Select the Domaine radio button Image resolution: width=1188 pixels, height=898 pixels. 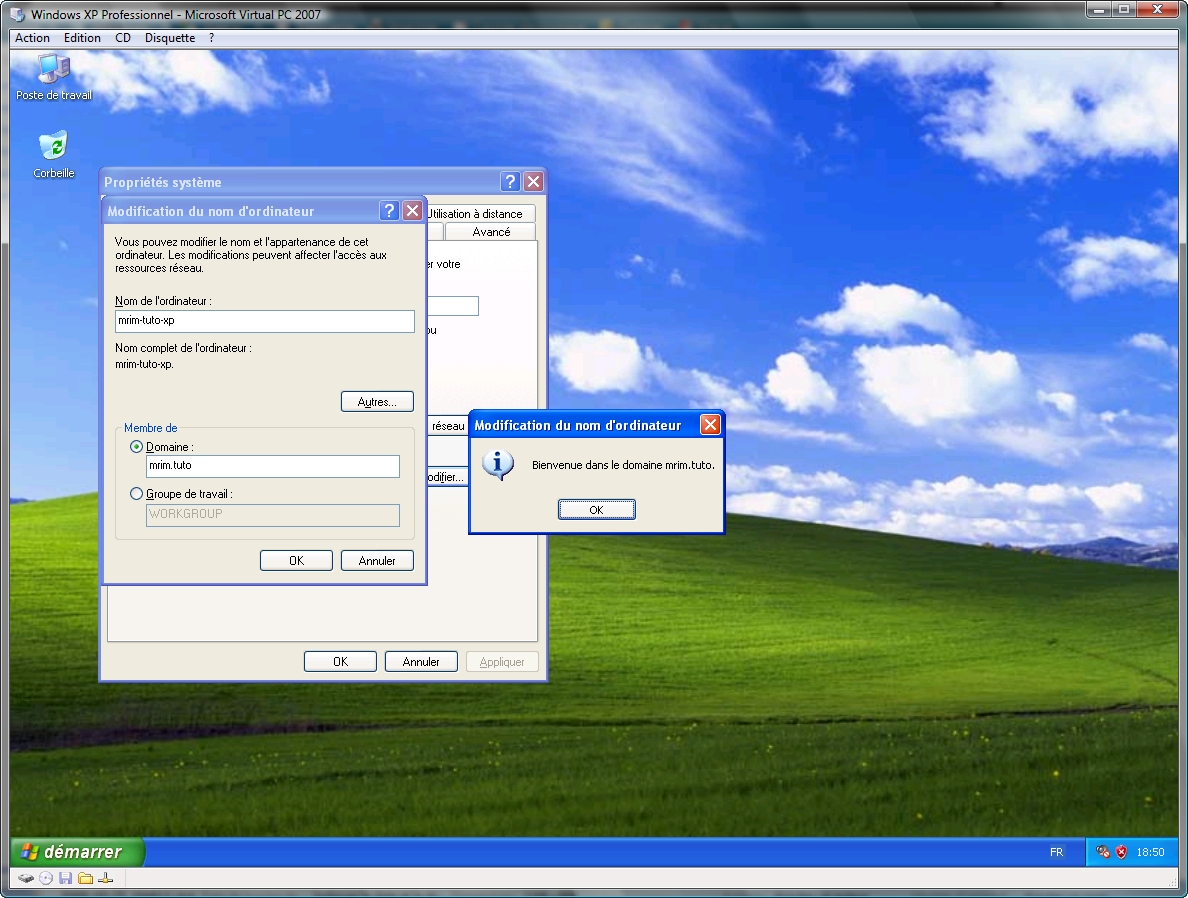point(136,446)
